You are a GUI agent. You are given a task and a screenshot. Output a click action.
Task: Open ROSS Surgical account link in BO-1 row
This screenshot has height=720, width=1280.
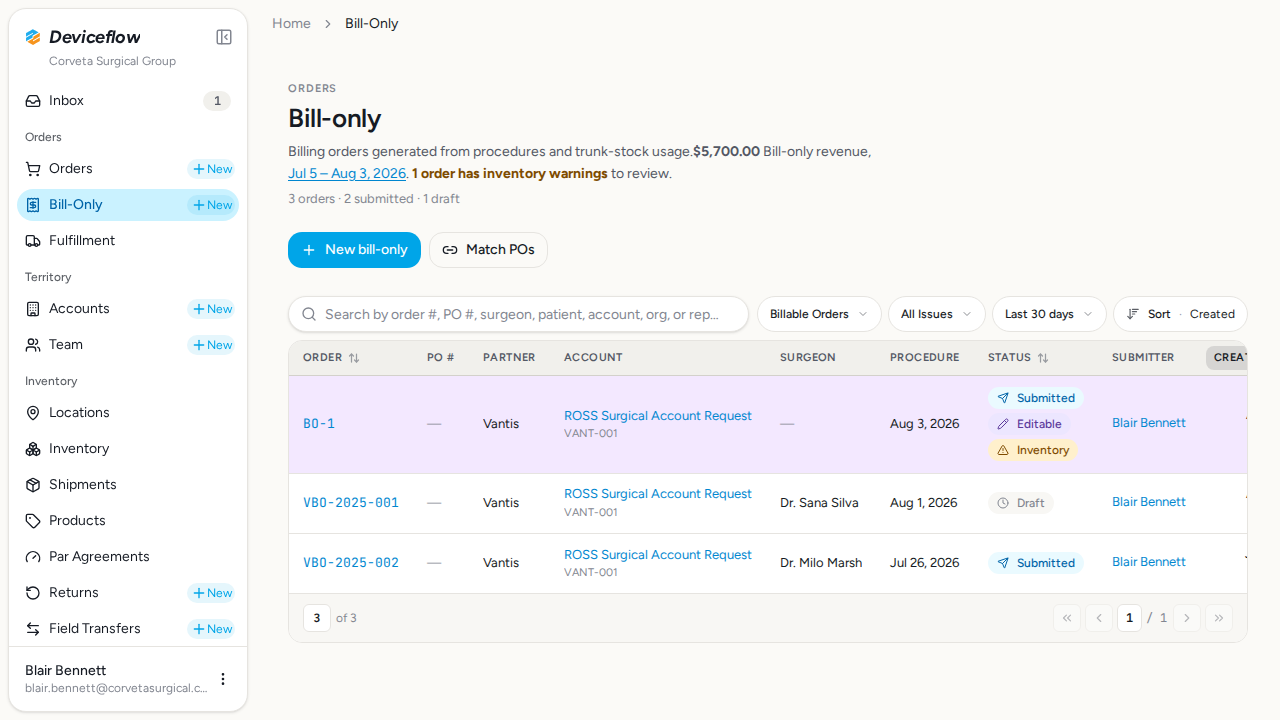click(658, 416)
